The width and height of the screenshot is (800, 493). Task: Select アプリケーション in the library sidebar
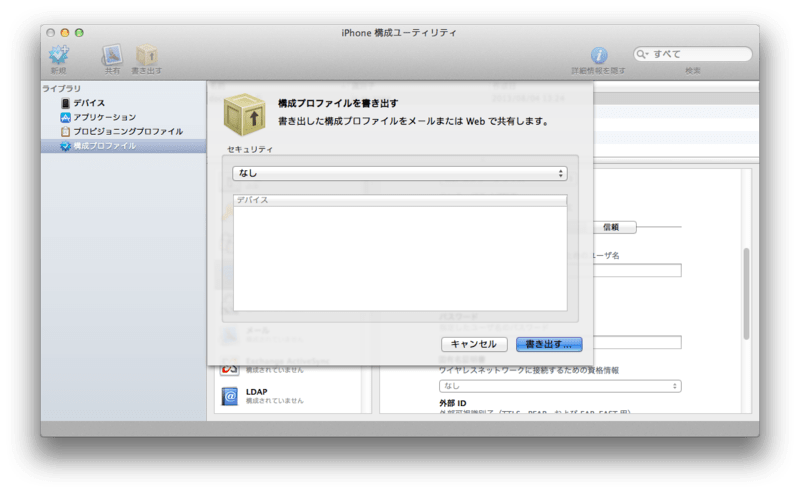[x=123, y=117]
